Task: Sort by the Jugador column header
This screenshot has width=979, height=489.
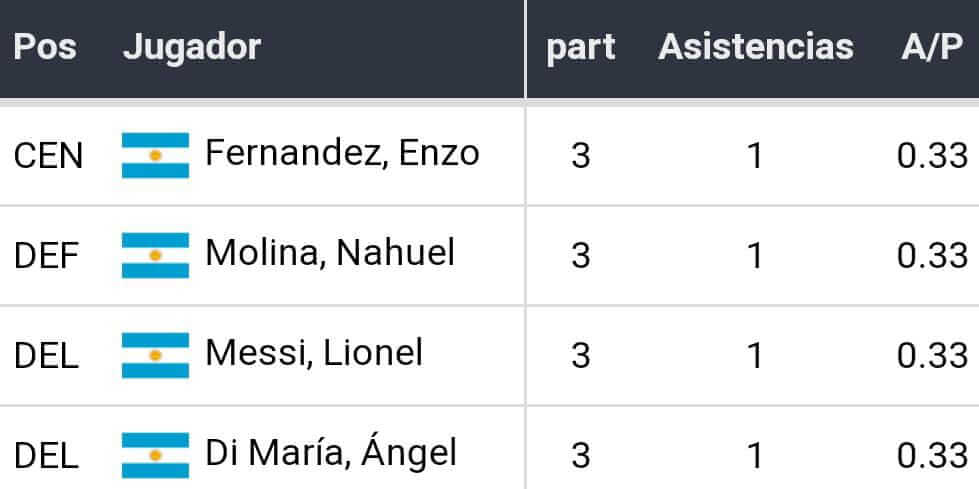Action: (x=192, y=47)
